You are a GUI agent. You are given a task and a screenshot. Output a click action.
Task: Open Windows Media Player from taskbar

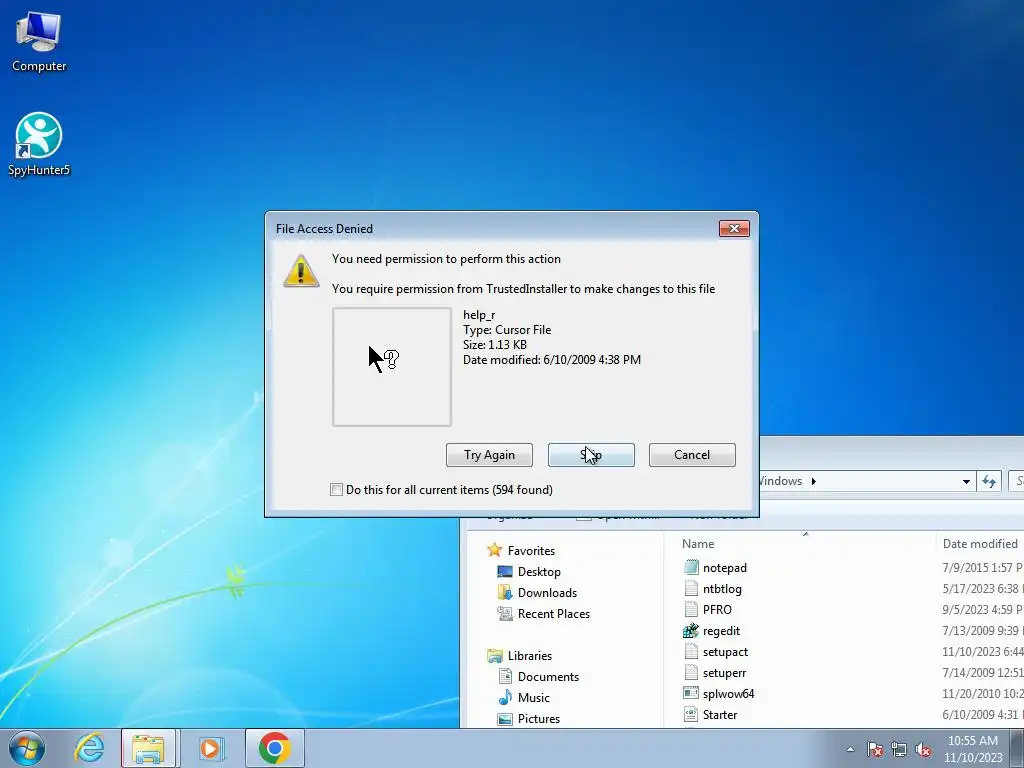click(x=210, y=748)
